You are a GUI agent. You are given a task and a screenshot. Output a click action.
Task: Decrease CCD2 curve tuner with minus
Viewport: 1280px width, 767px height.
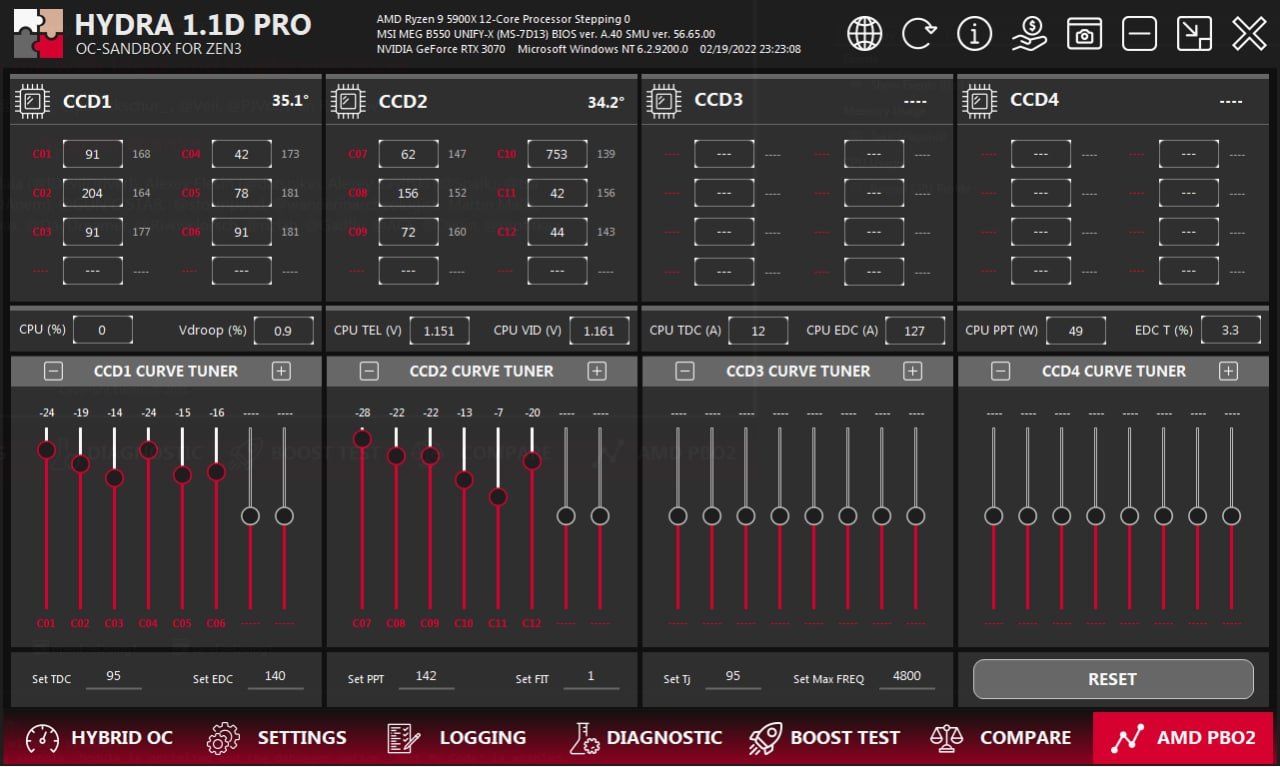coord(369,371)
